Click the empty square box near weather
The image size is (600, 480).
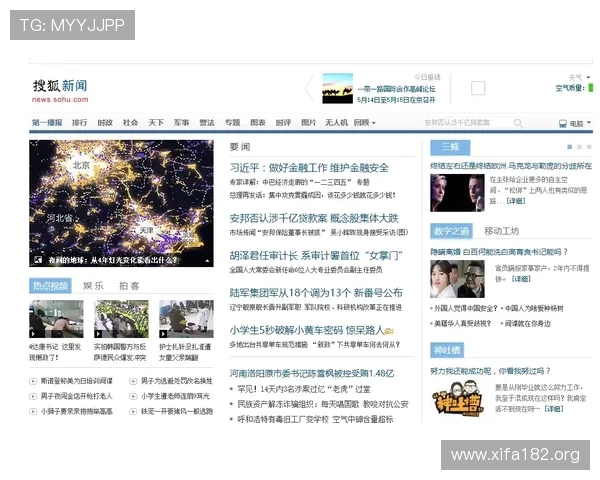[x=478, y=88]
